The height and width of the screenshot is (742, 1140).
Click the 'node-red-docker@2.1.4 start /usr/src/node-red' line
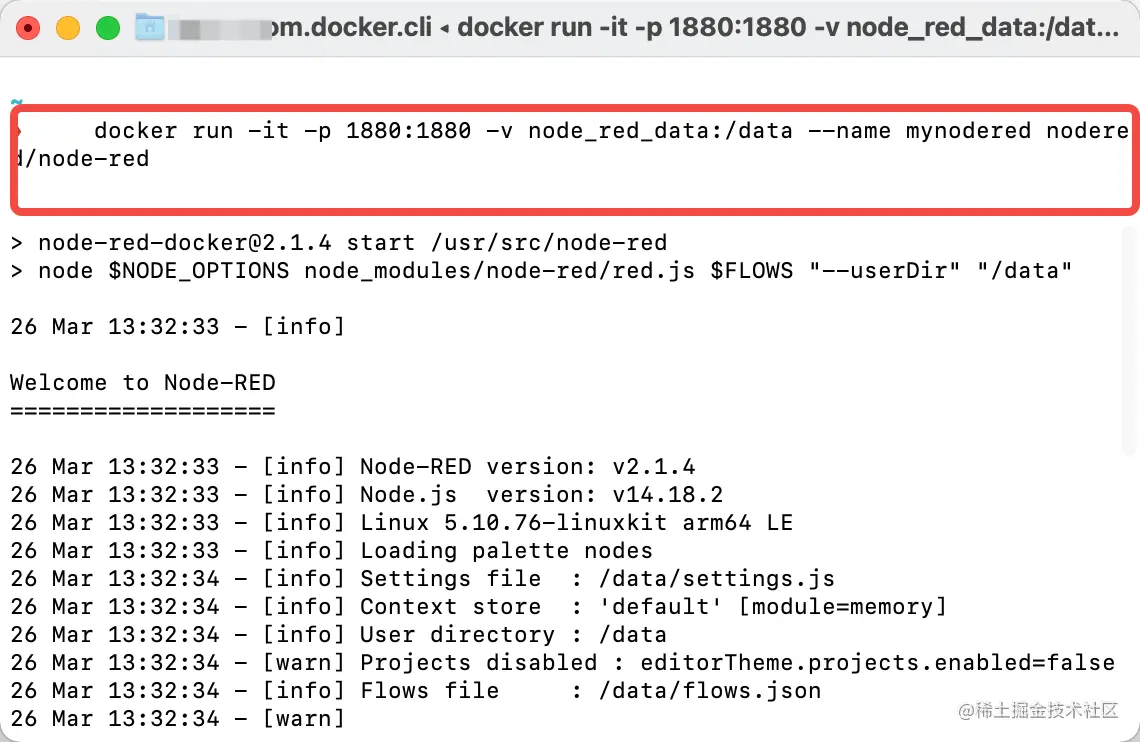coord(339,242)
